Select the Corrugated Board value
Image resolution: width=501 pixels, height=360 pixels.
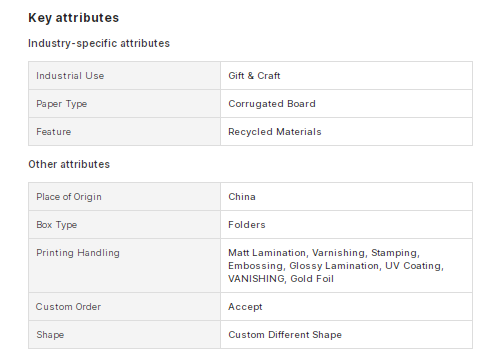[272, 104]
